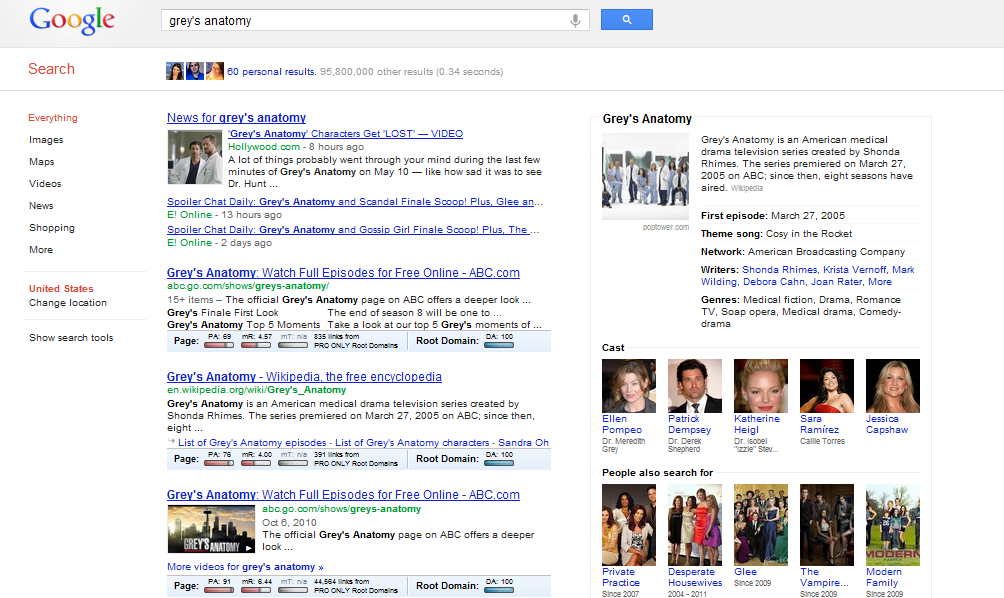This screenshot has height=598, width=1004.
Task: Open writer Joan Rater link
Action: coord(837,282)
